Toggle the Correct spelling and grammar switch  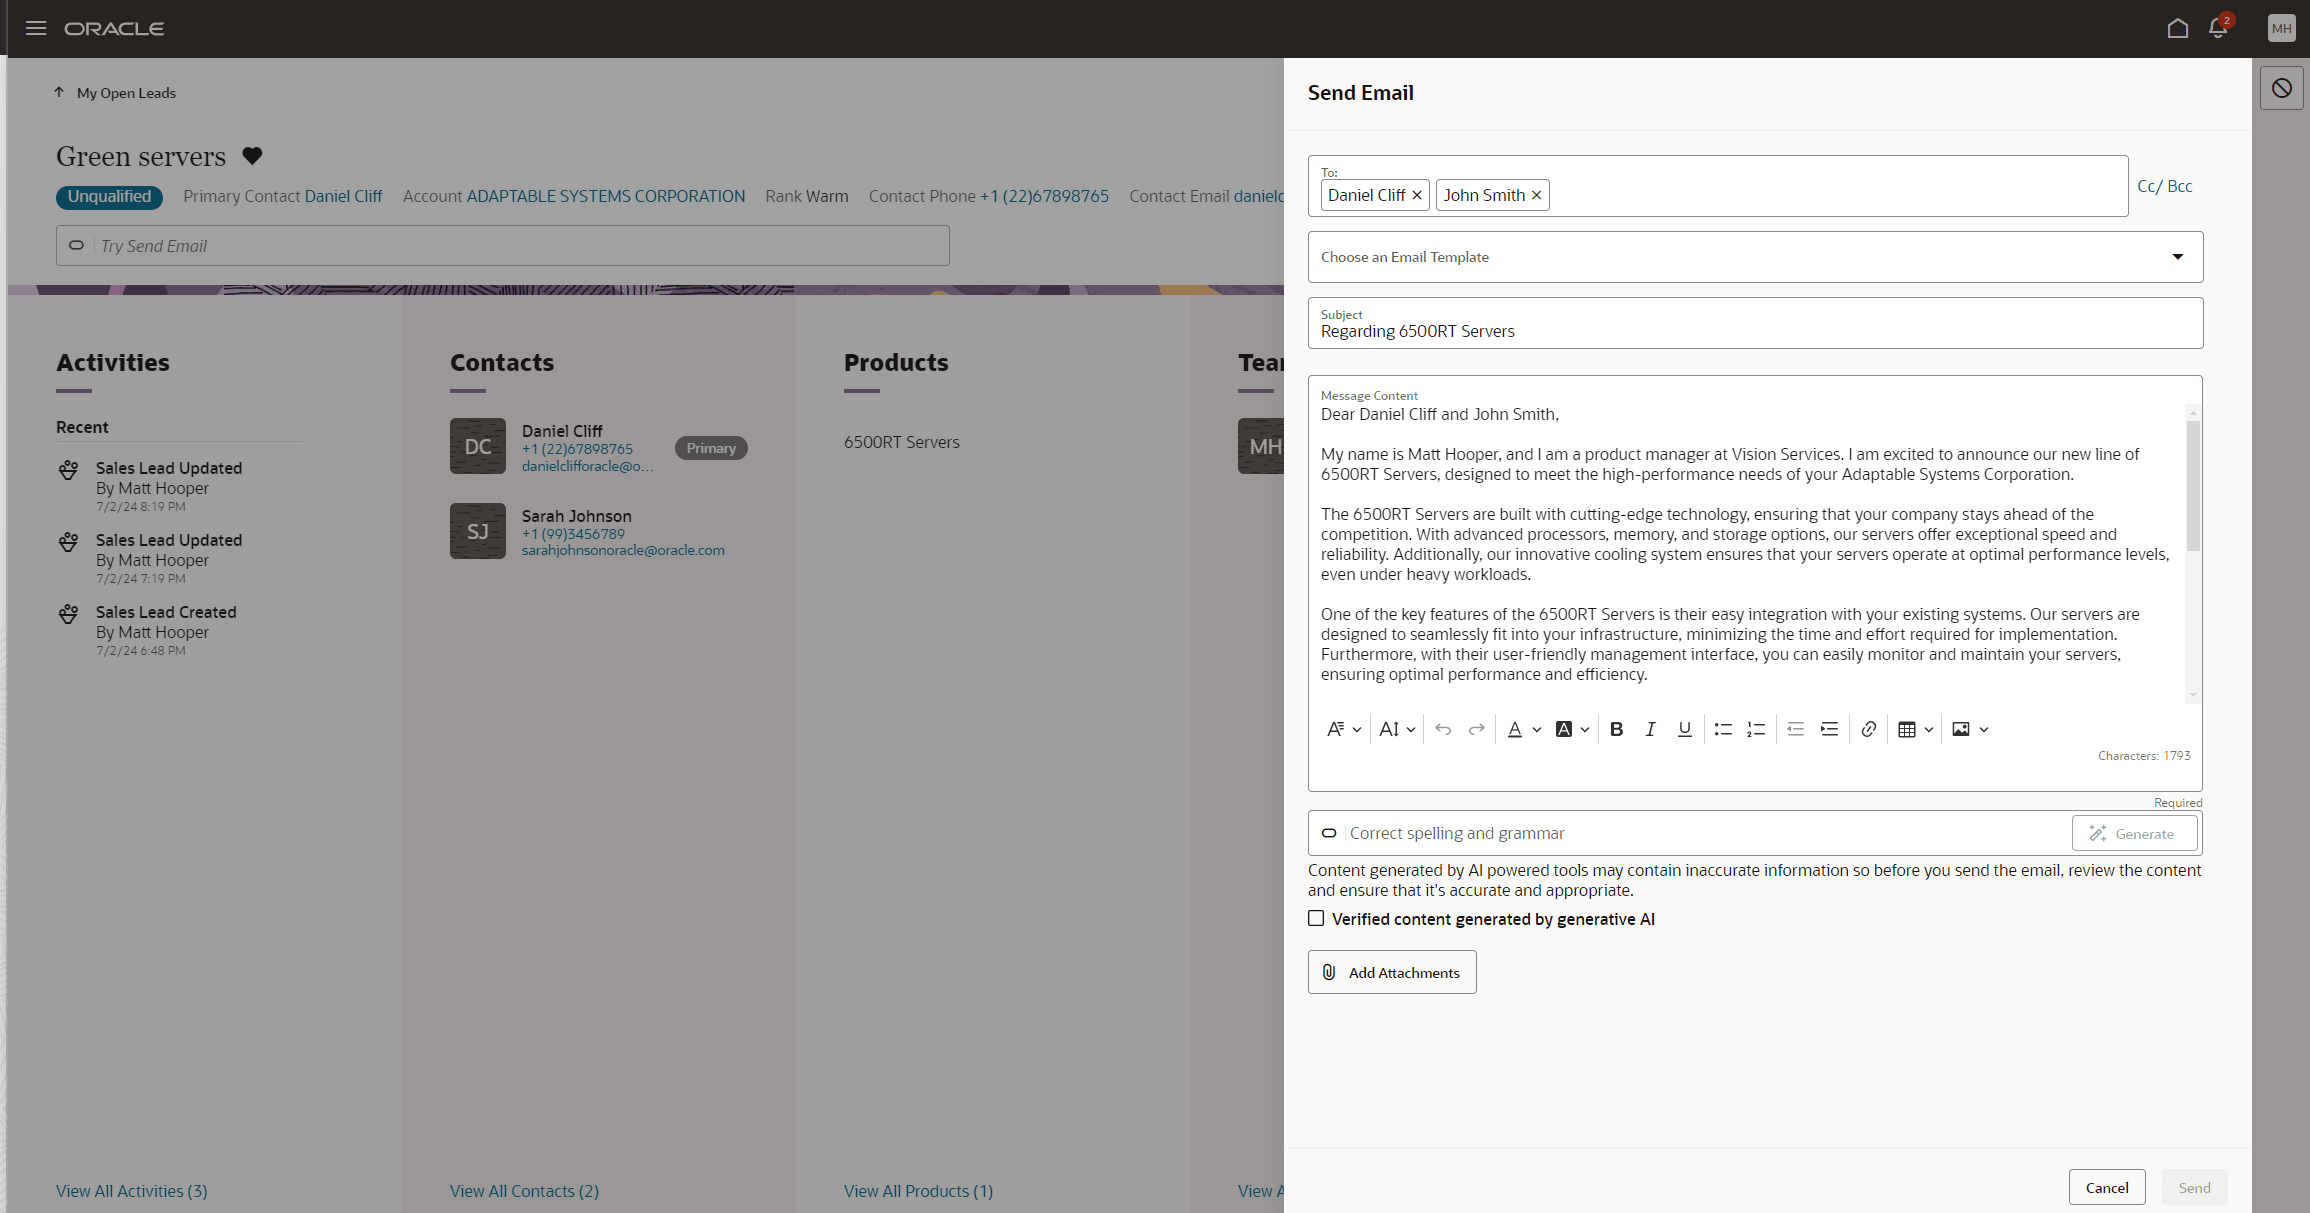click(1330, 833)
